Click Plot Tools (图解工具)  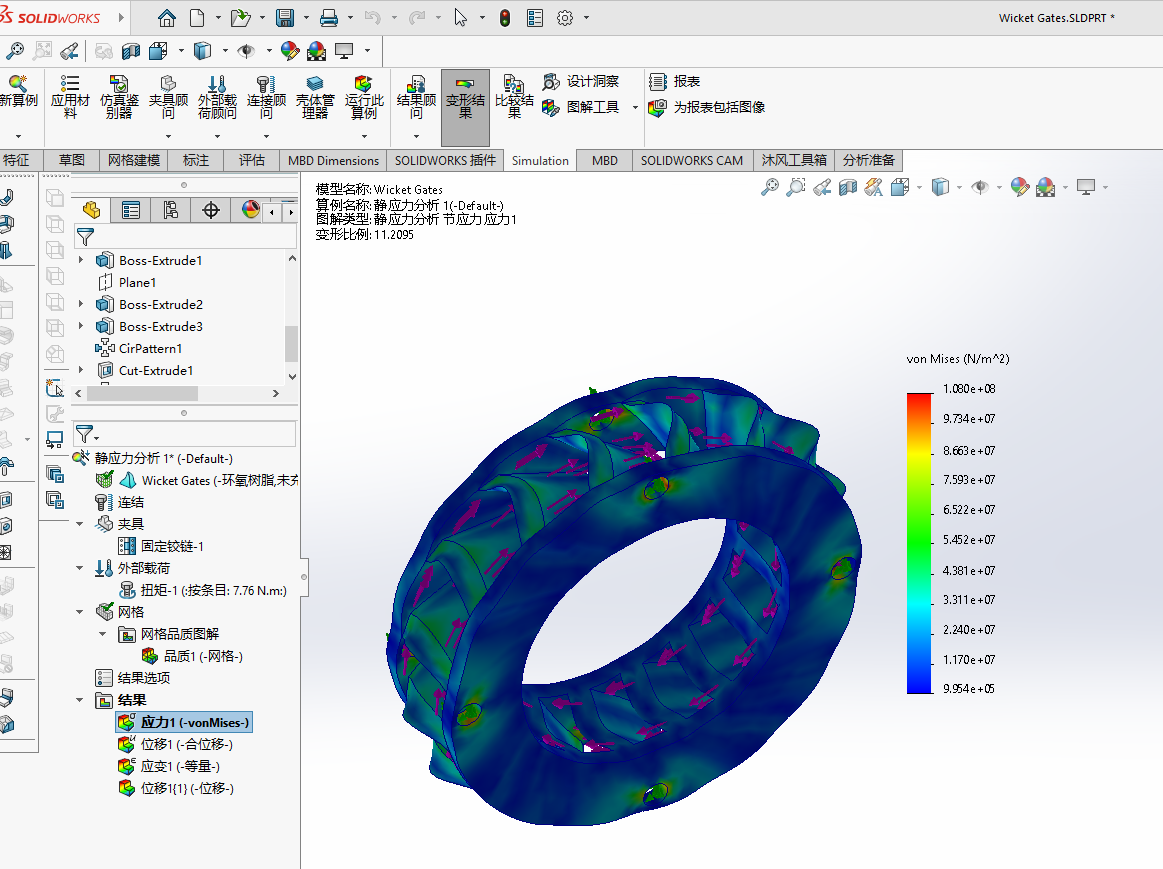pos(581,108)
